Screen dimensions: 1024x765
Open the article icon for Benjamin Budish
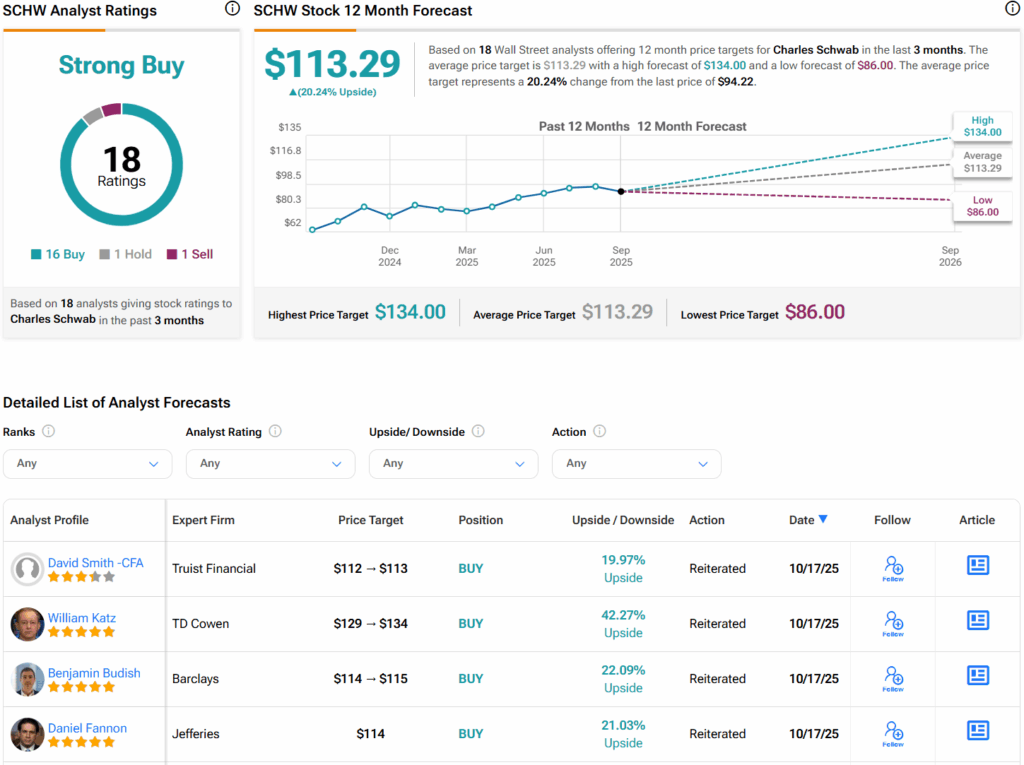click(977, 676)
